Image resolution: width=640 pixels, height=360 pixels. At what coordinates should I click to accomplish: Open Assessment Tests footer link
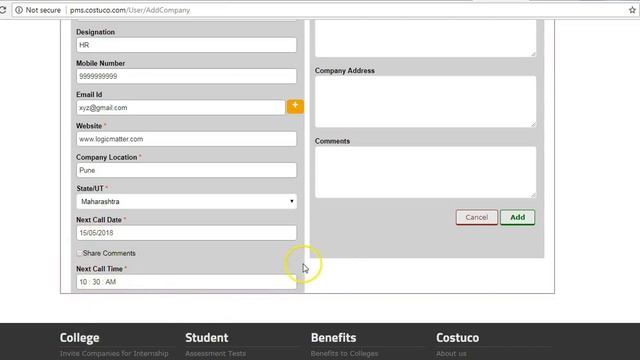point(216,353)
